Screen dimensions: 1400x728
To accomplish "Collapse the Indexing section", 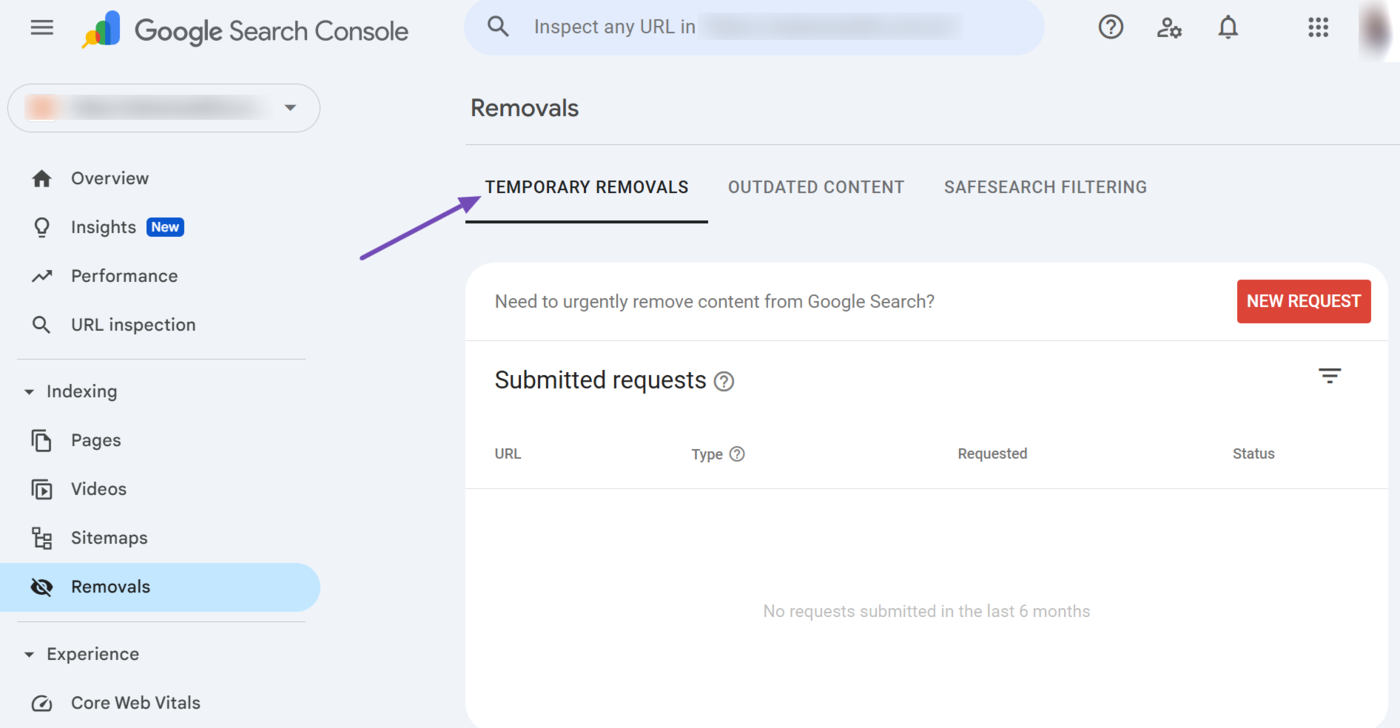I will click(29, 392).
